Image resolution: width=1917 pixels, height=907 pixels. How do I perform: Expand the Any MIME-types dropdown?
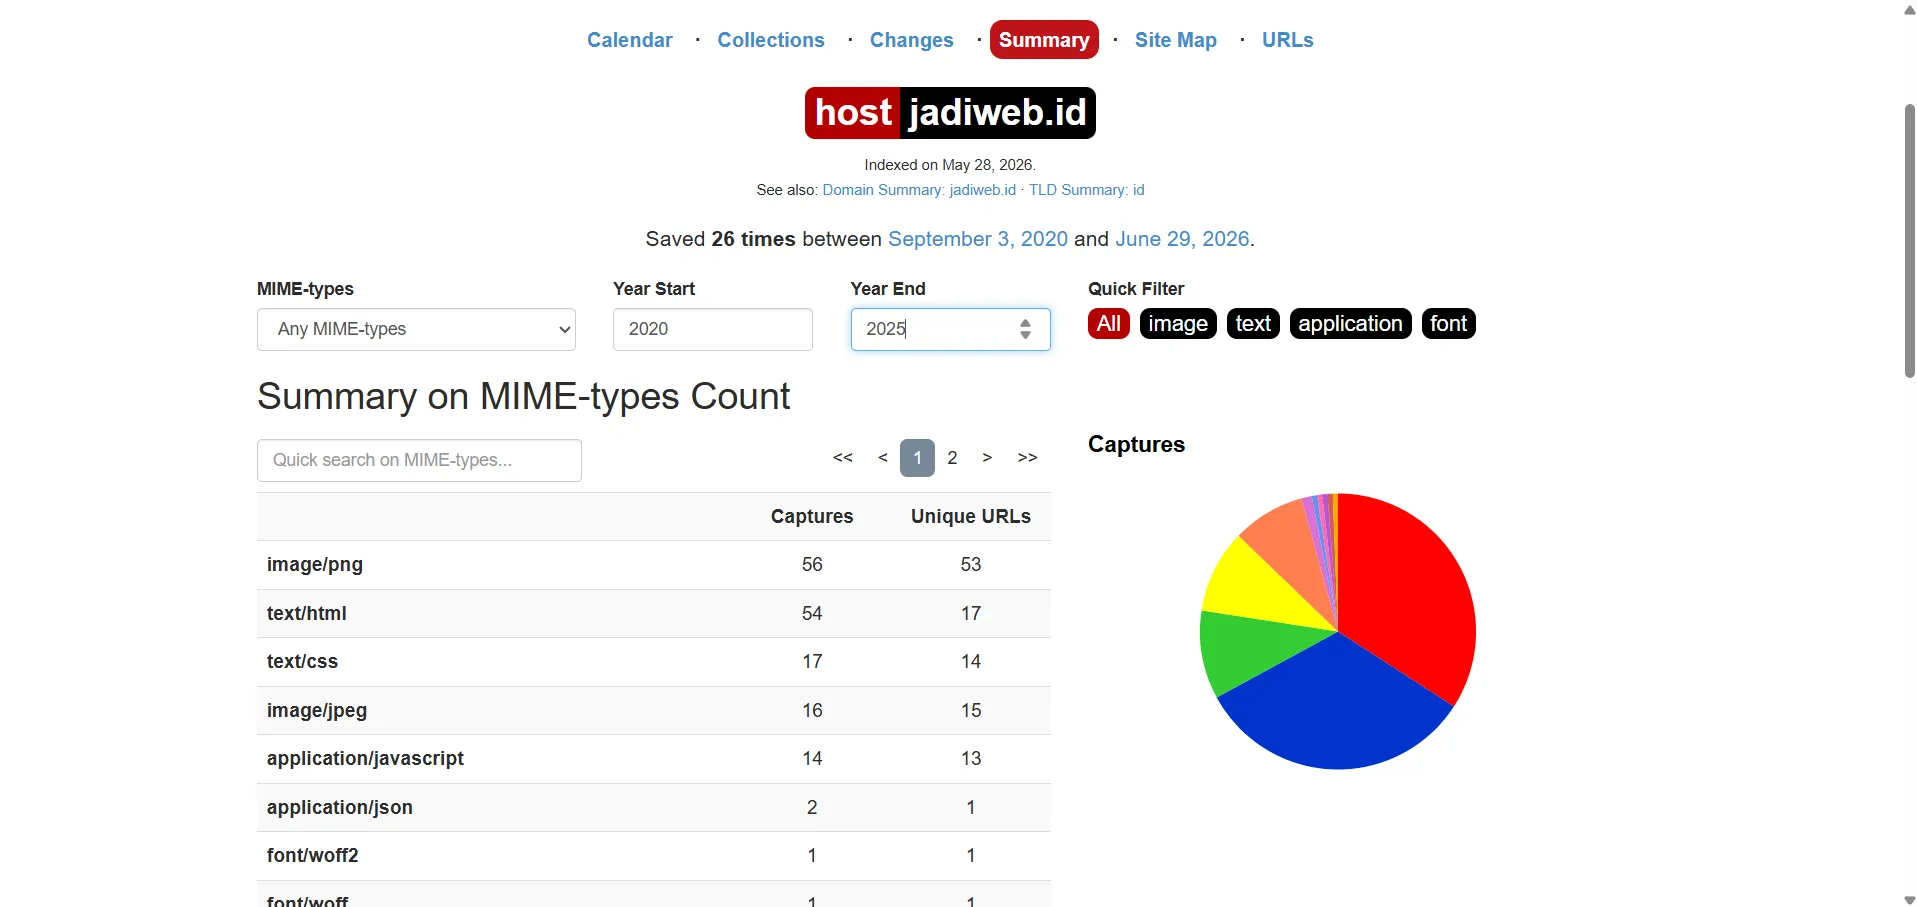[x=416, y=329]
